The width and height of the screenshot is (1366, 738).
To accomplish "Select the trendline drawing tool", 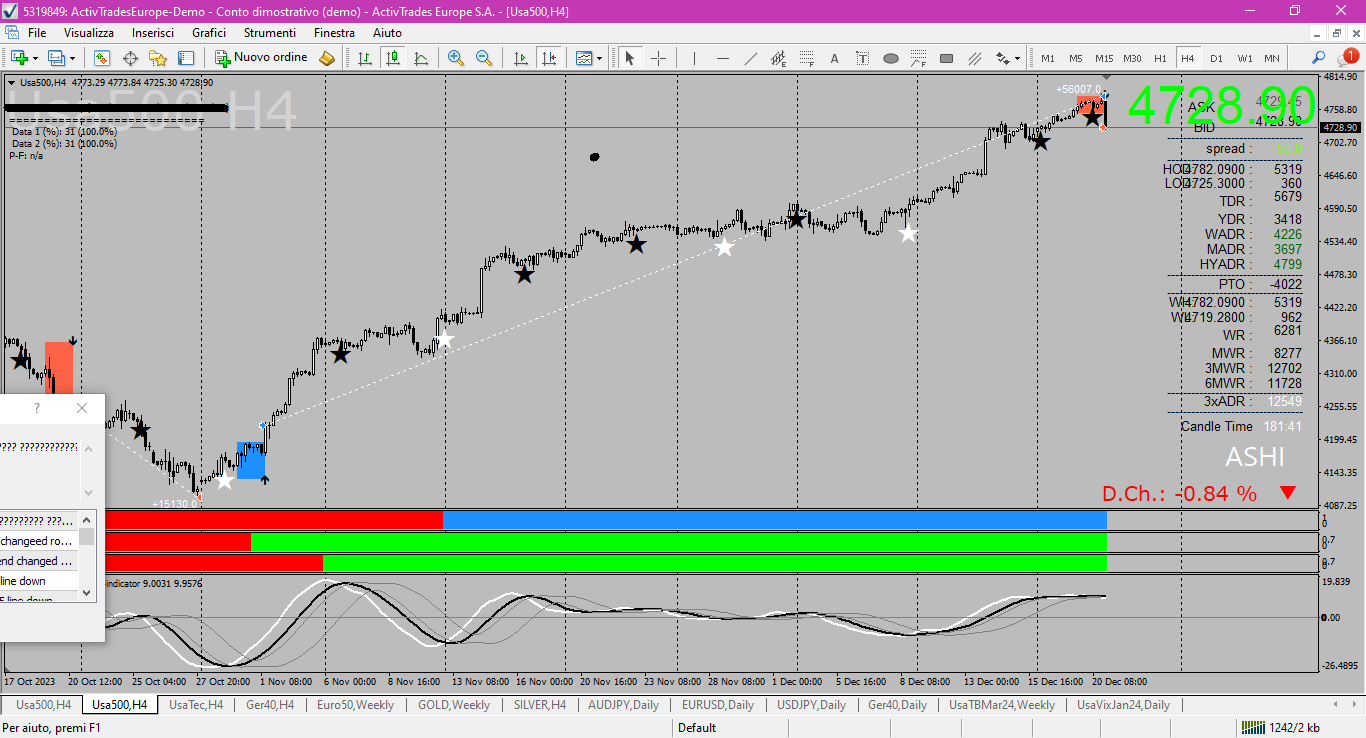I will point(751,58).
